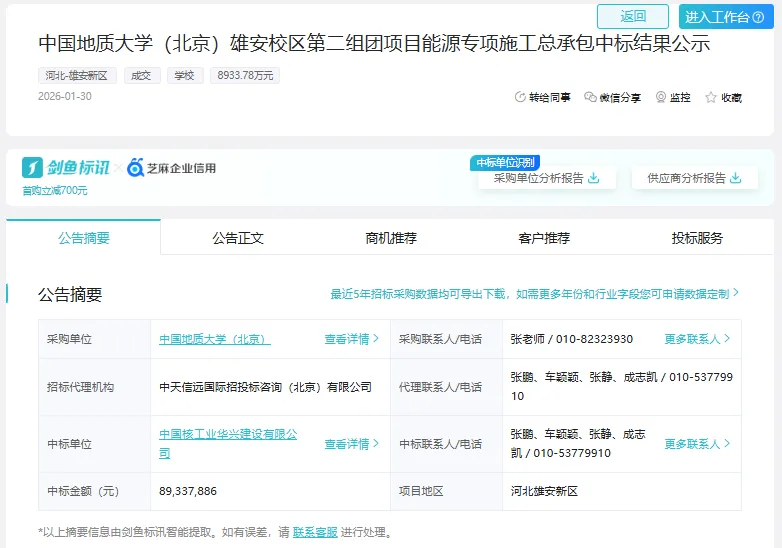The image size is (782, 548).
Task: Expand 查看详情 for 中标单位 row
Action: coord(352,444)
